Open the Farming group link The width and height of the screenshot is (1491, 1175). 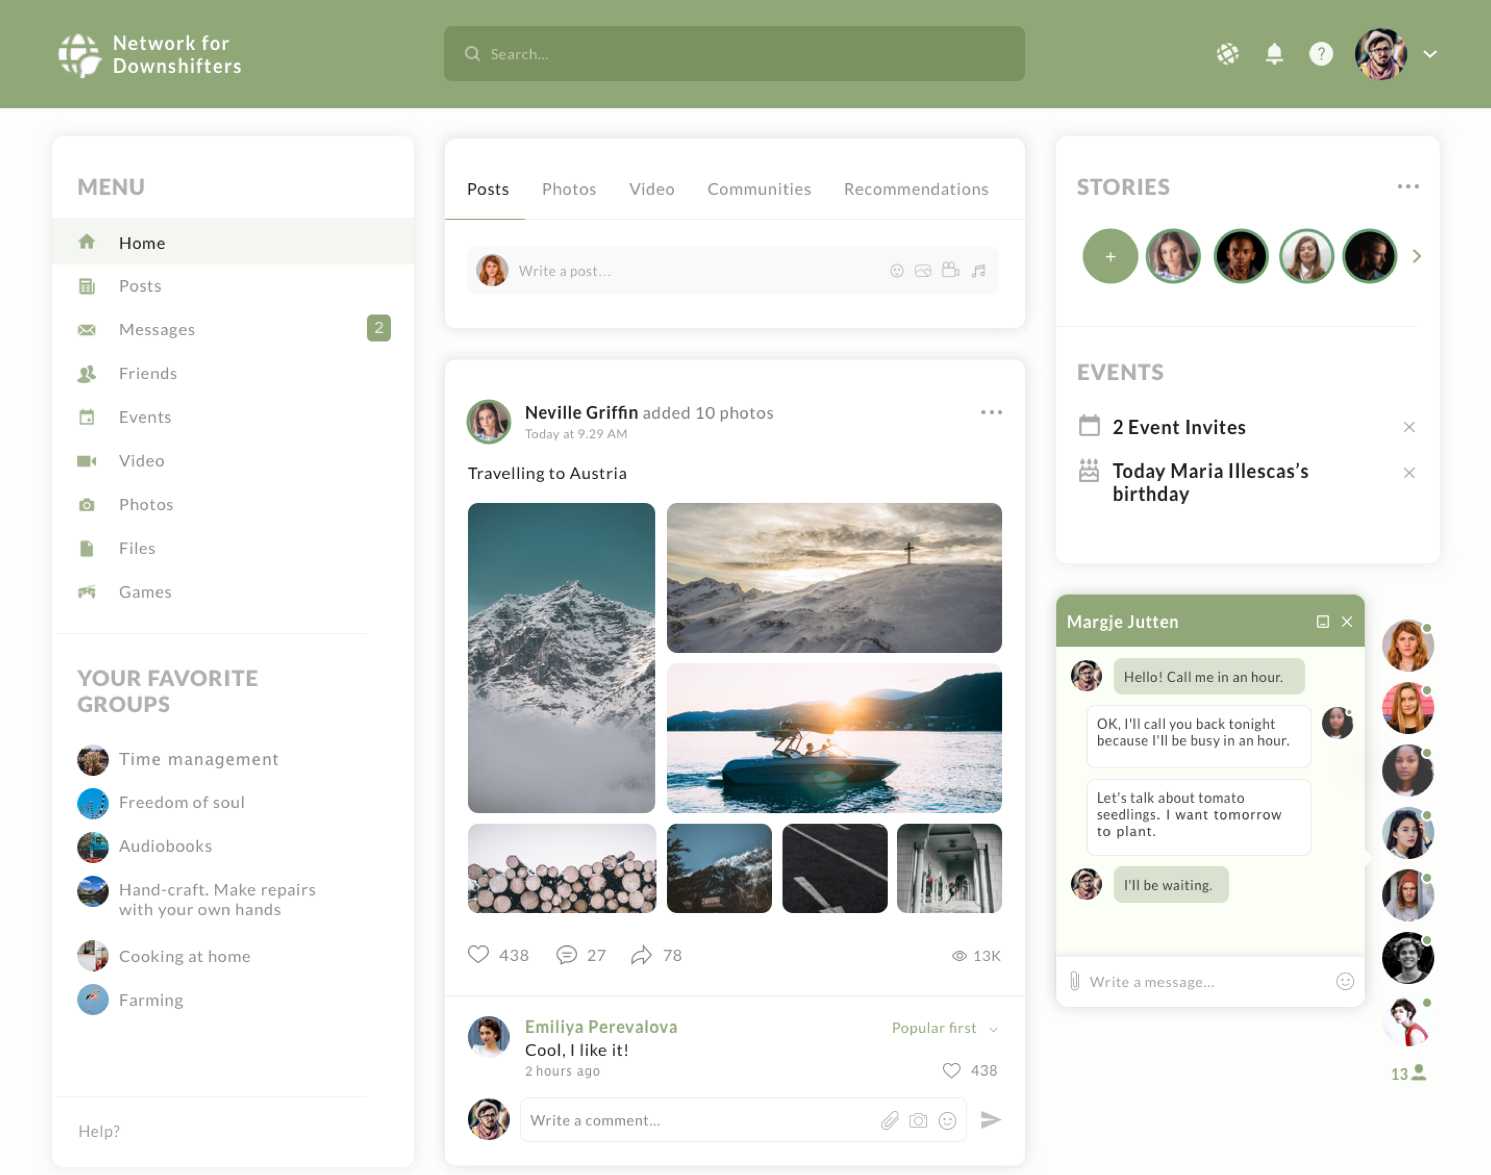151,1000
